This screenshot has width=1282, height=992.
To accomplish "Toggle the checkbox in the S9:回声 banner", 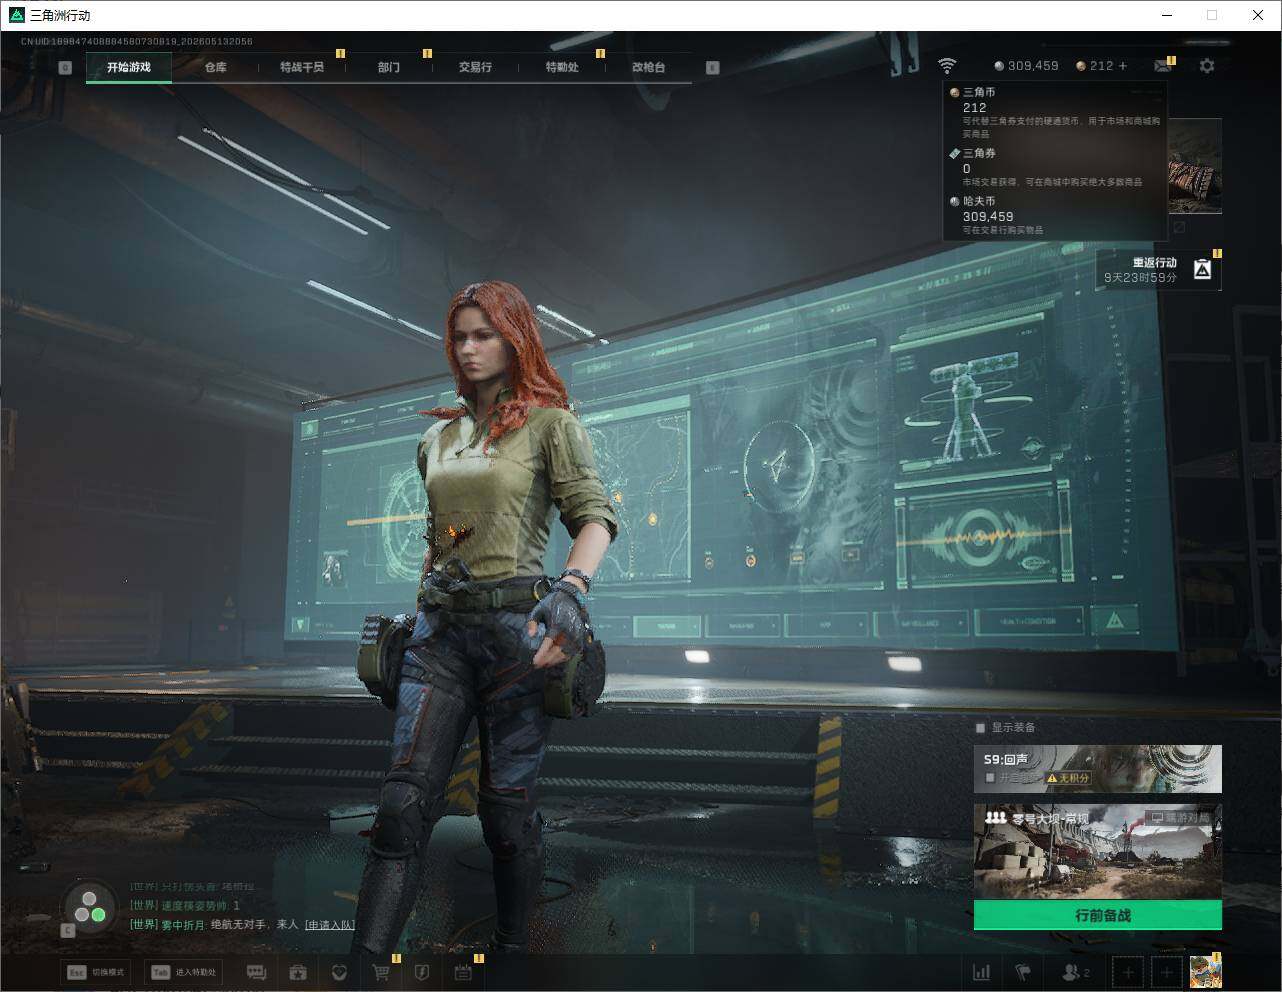I will [990, 777].
